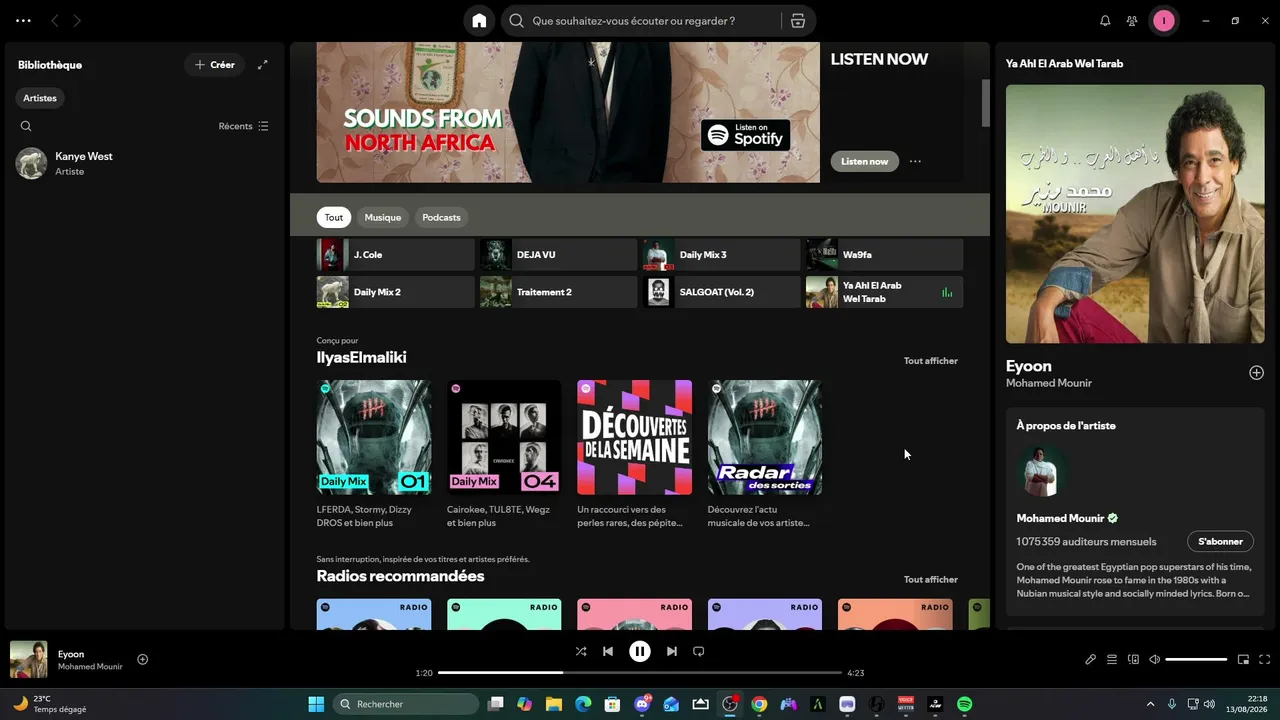The height and width of the screenshot is (720, 1280).
Task: Open File Explorer in the taskbar
Action: (x=553, y=704)
